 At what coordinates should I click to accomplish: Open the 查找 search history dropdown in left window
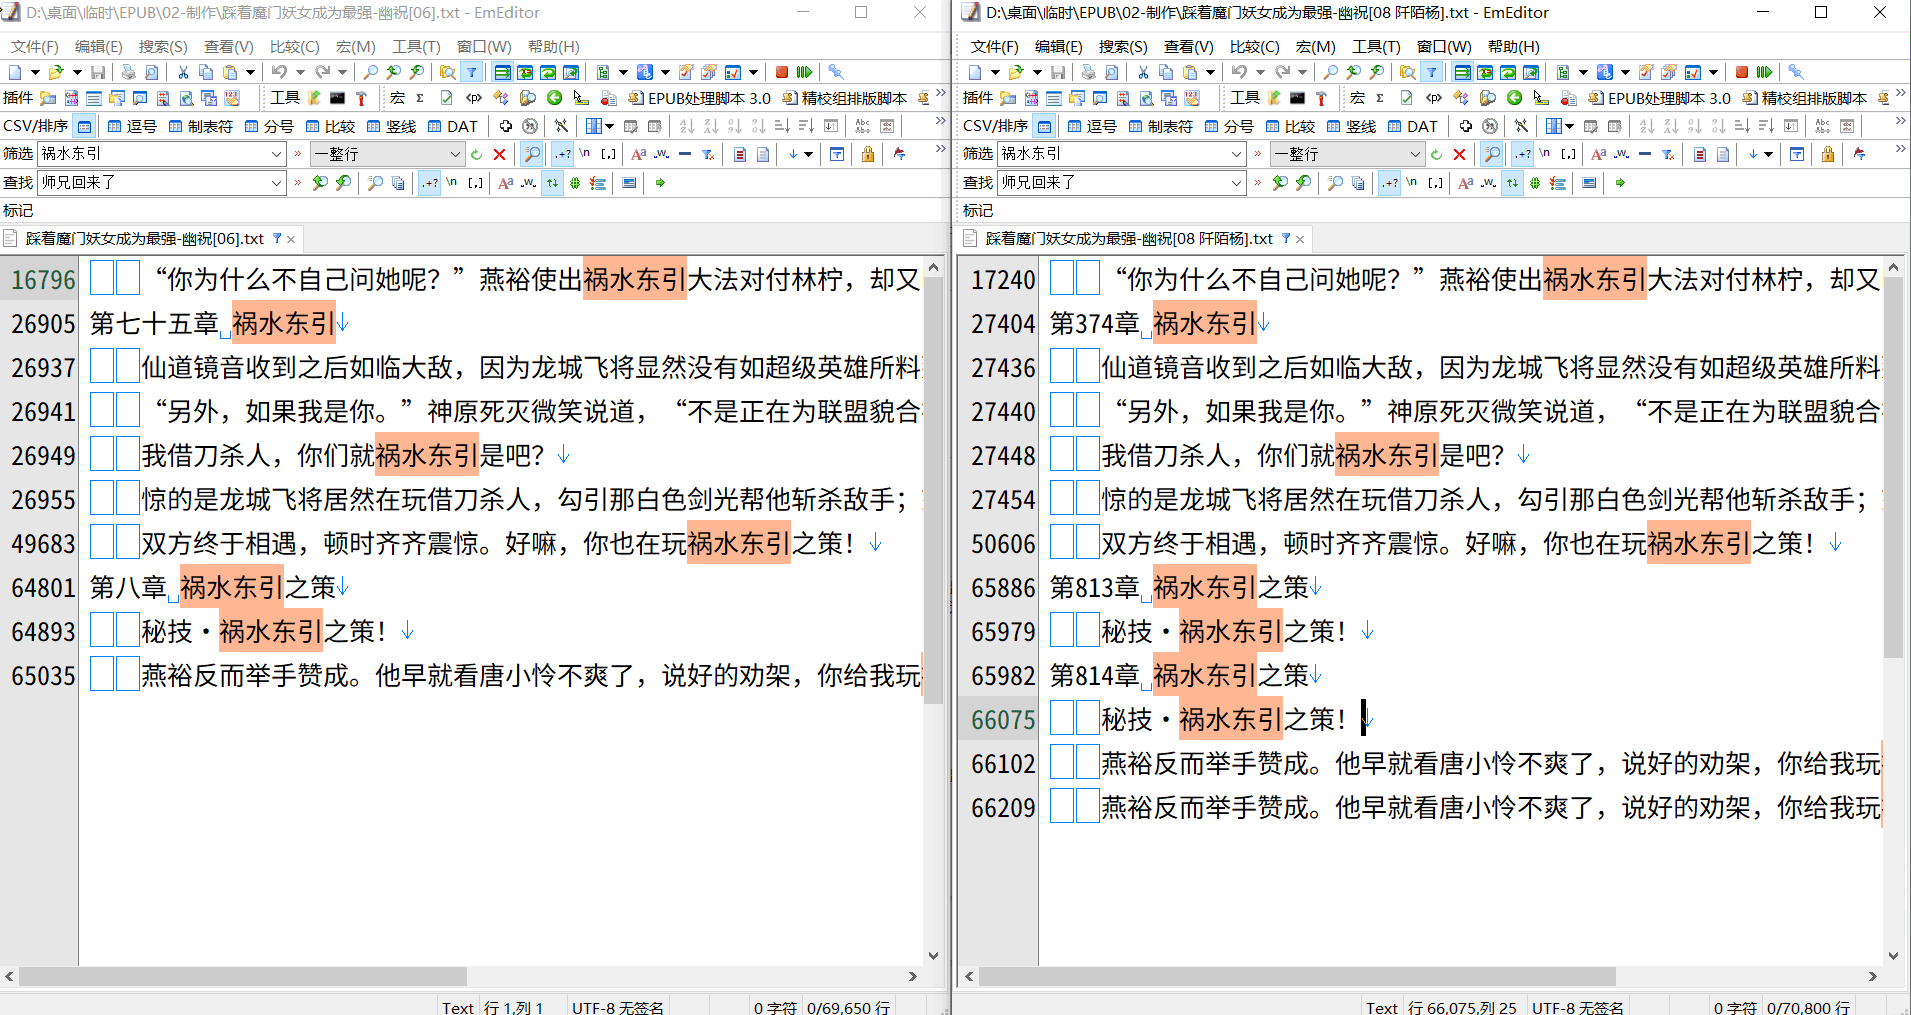point(276,183)
